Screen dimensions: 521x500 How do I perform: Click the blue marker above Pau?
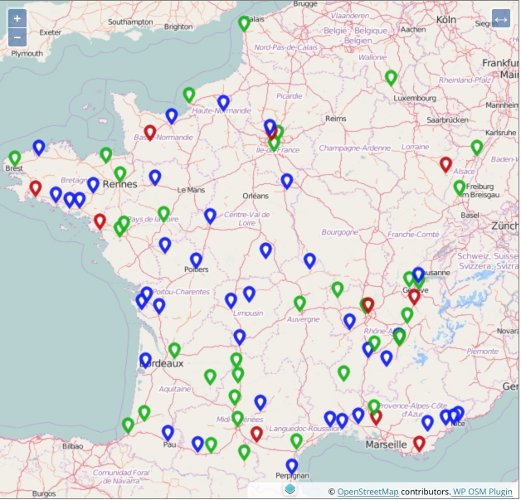168,433
